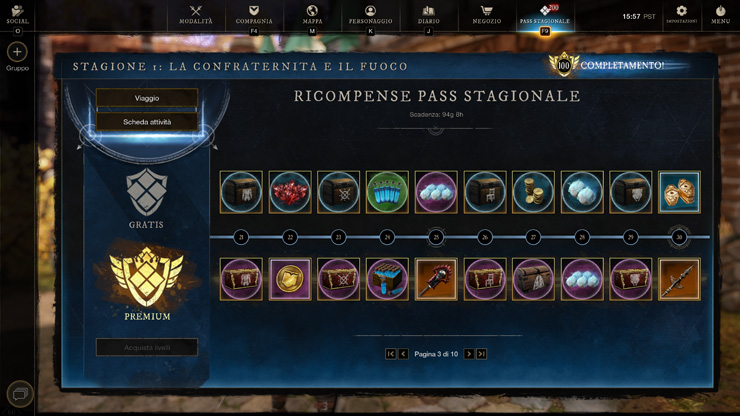Select the premium spear reward at level 30
Image resolution: width=740 pixels, height=416 pixels.
pos(679,279)
